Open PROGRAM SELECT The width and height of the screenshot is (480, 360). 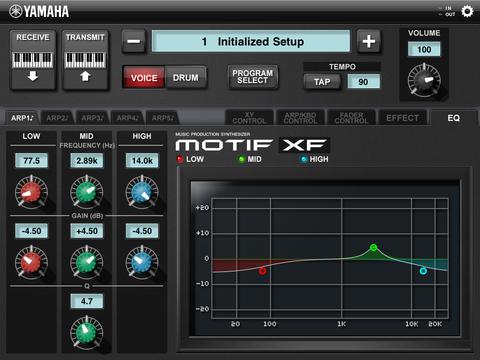(x=253, y=77)
